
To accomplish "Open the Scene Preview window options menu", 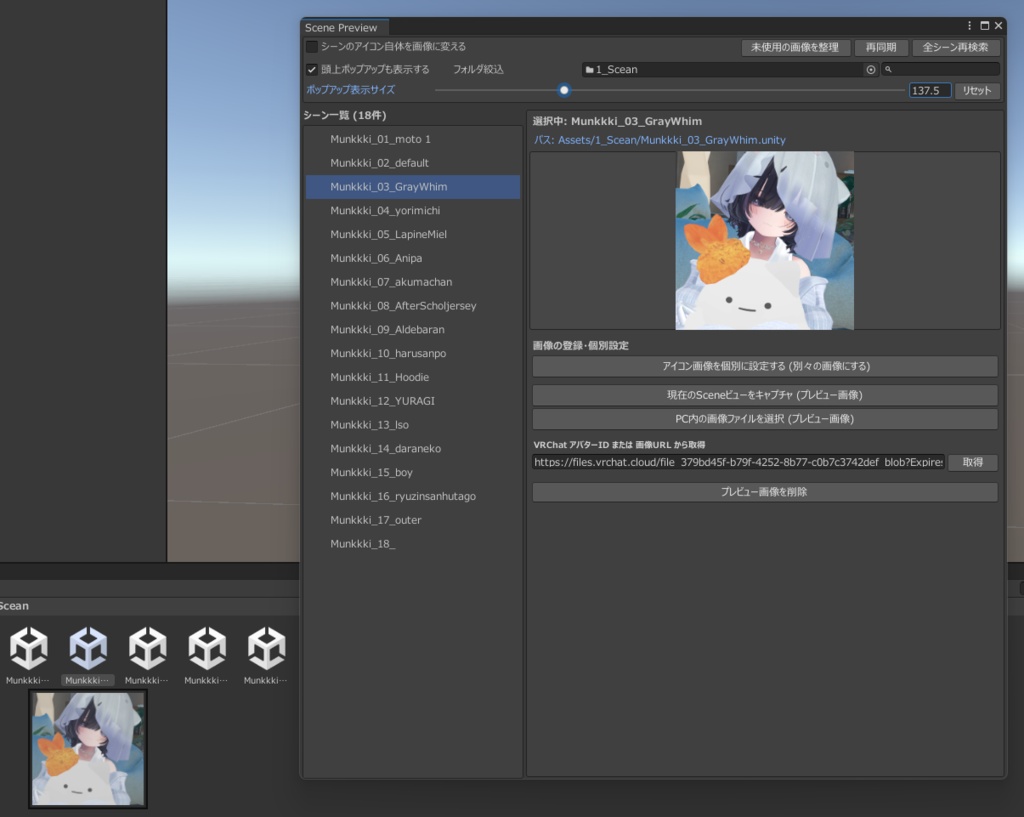I will (969, 25).
